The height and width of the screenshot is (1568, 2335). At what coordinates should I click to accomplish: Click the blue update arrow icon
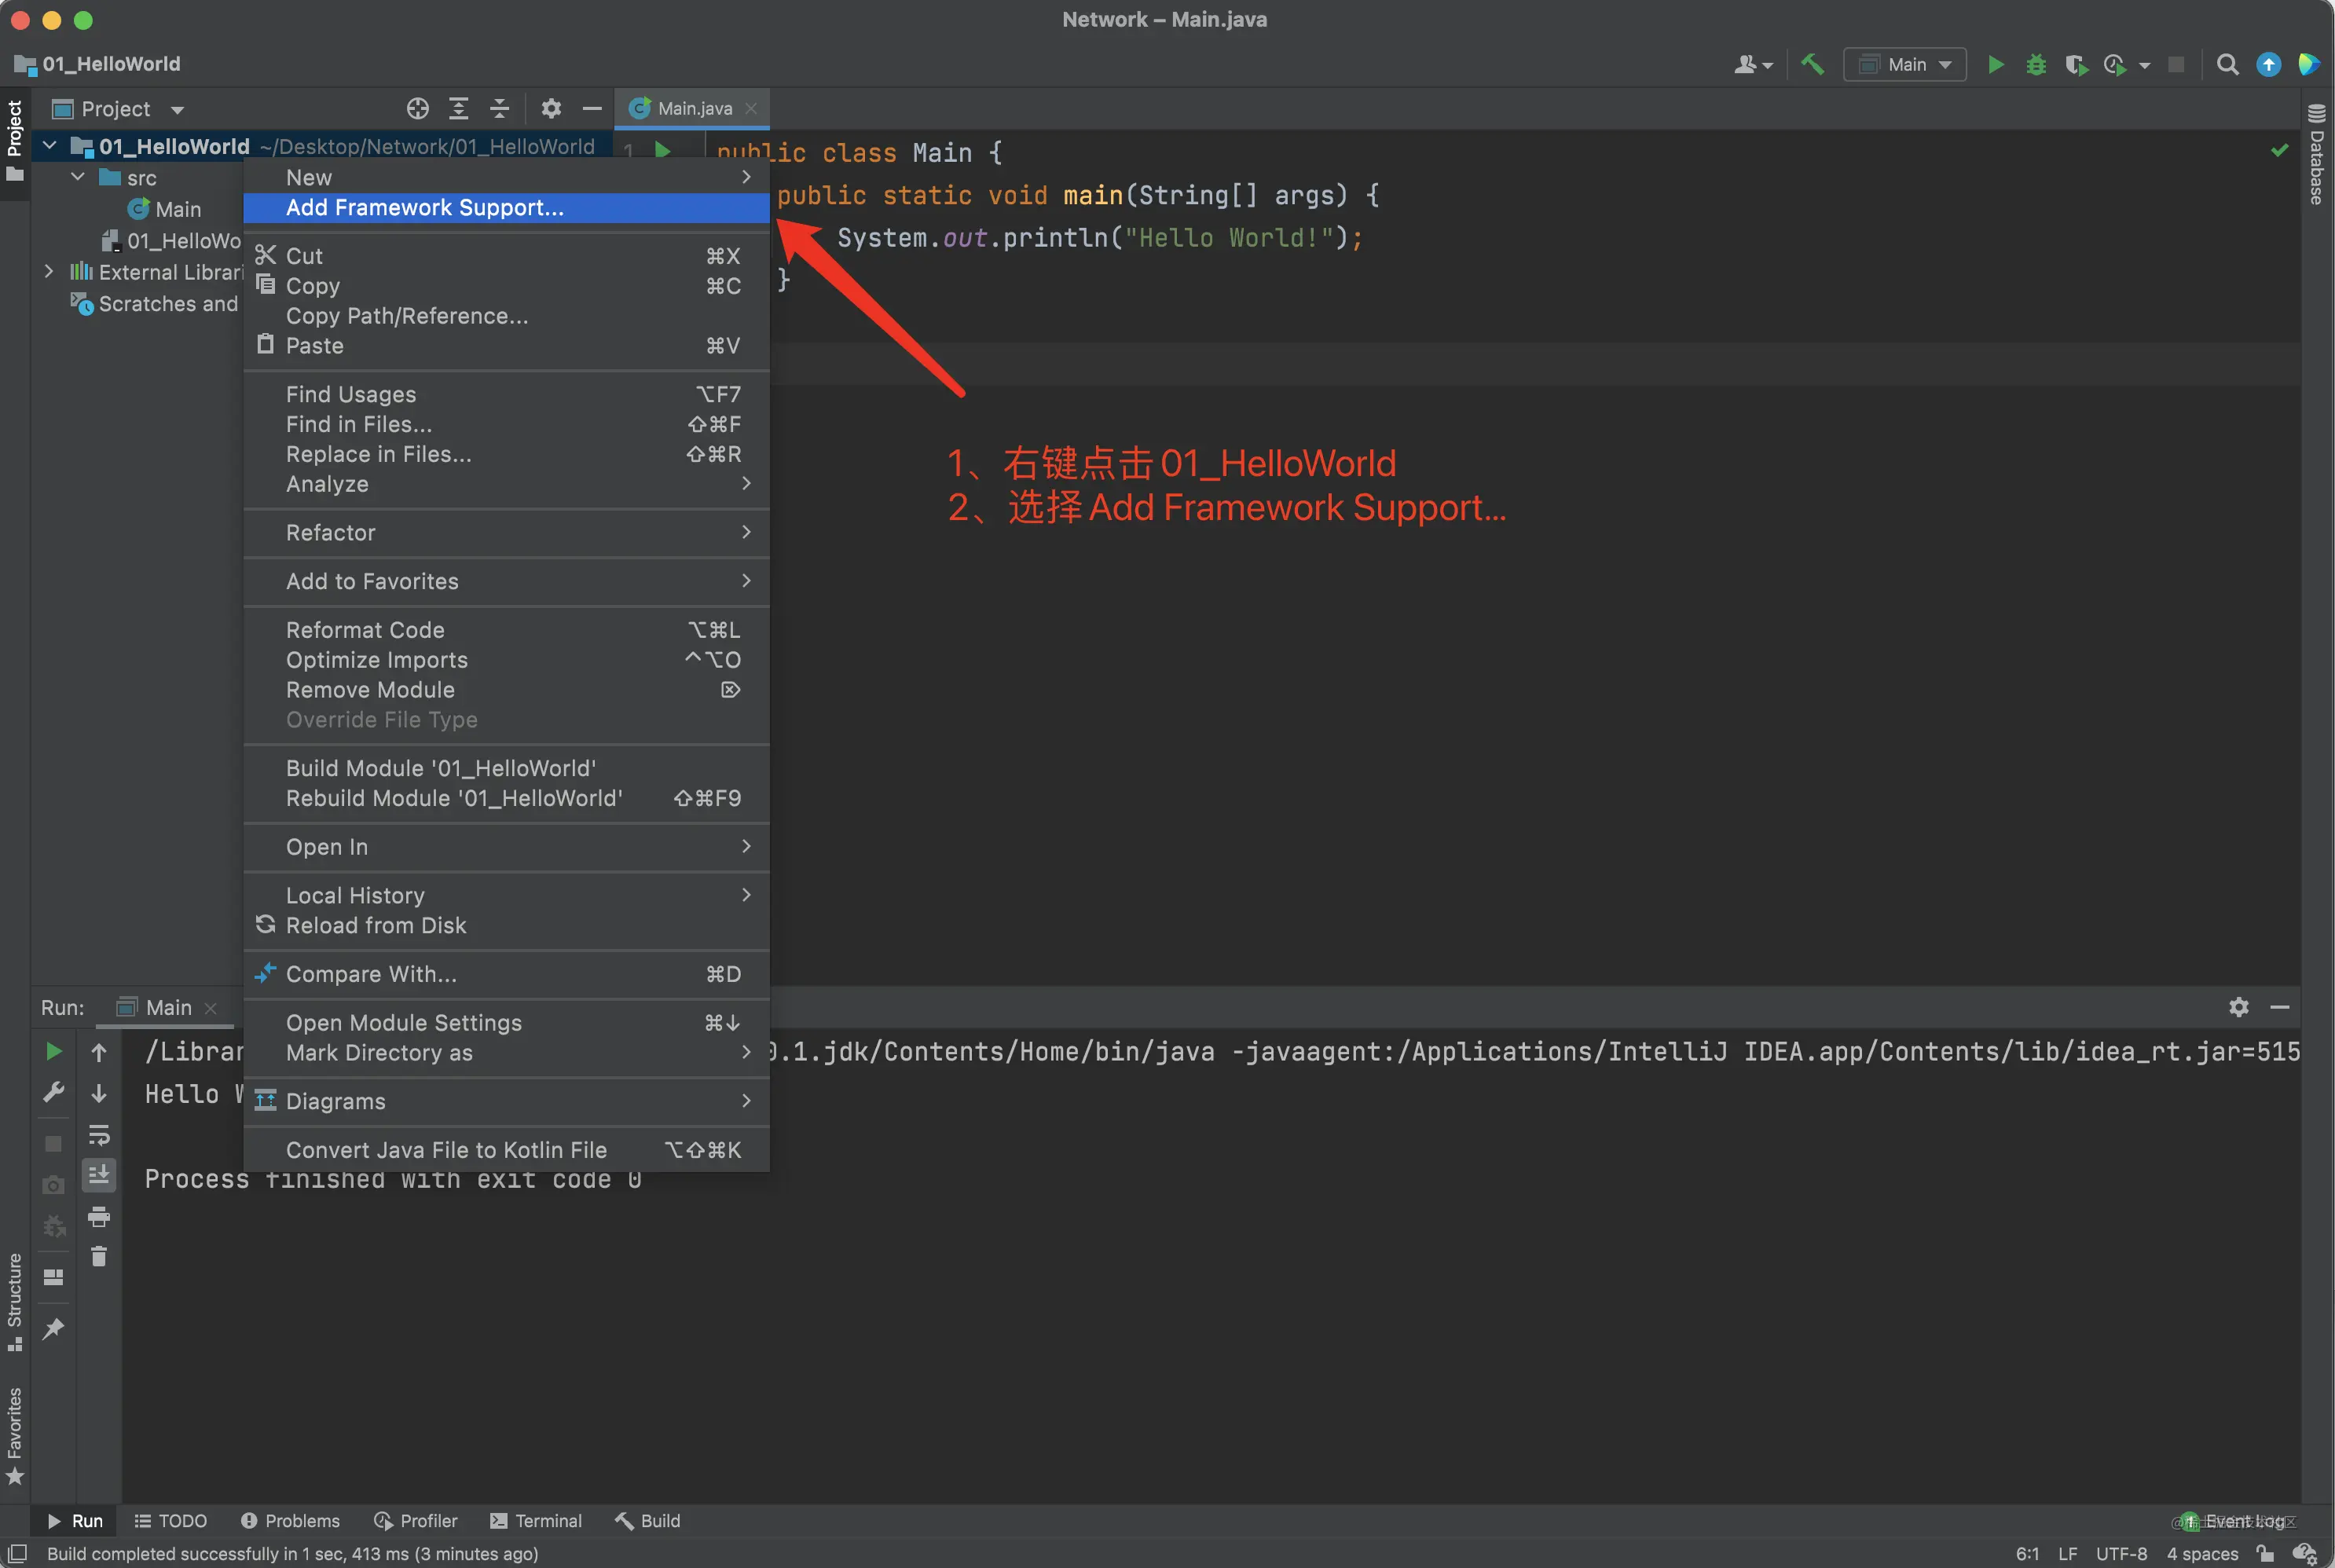(x=2268, y=64)
